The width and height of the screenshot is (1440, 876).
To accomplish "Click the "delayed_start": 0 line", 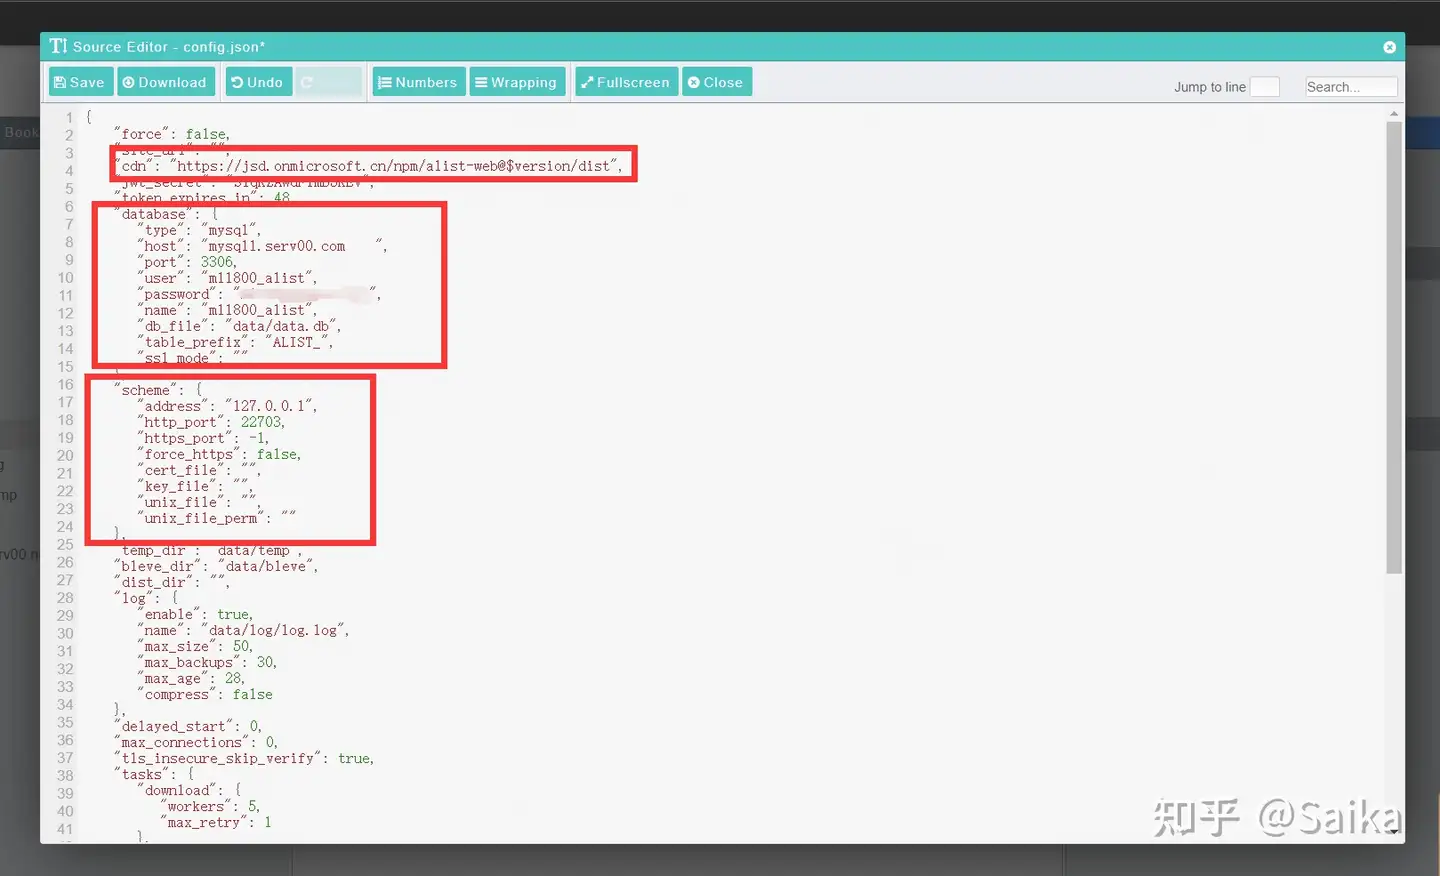I will pyautogui.click(x=187, y=726).
